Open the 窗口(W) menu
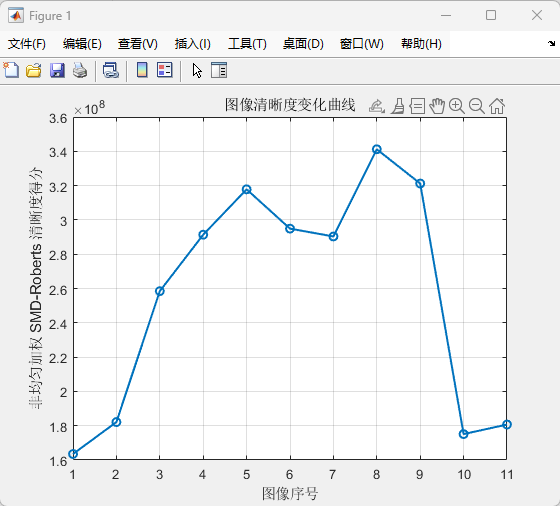Image resolution: width=560 pixels, height=506 pixels. (x=361, y=44)
